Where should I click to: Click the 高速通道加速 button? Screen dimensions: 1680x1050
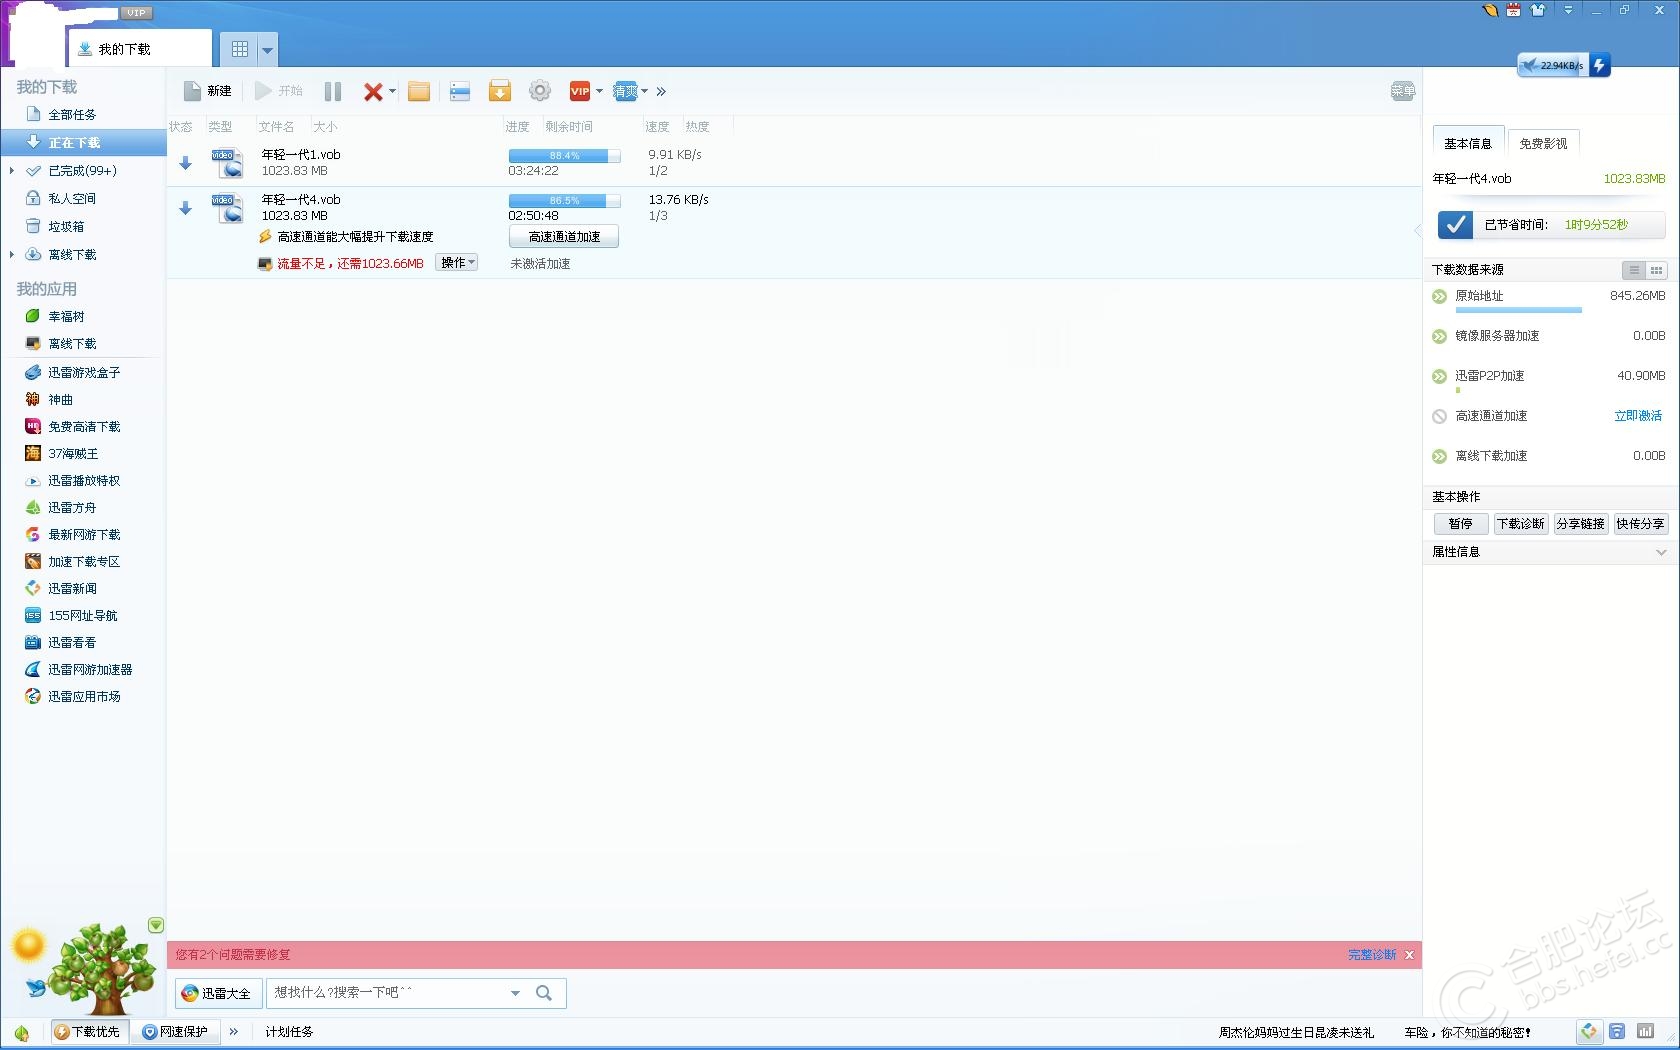(x=564, y=236)
